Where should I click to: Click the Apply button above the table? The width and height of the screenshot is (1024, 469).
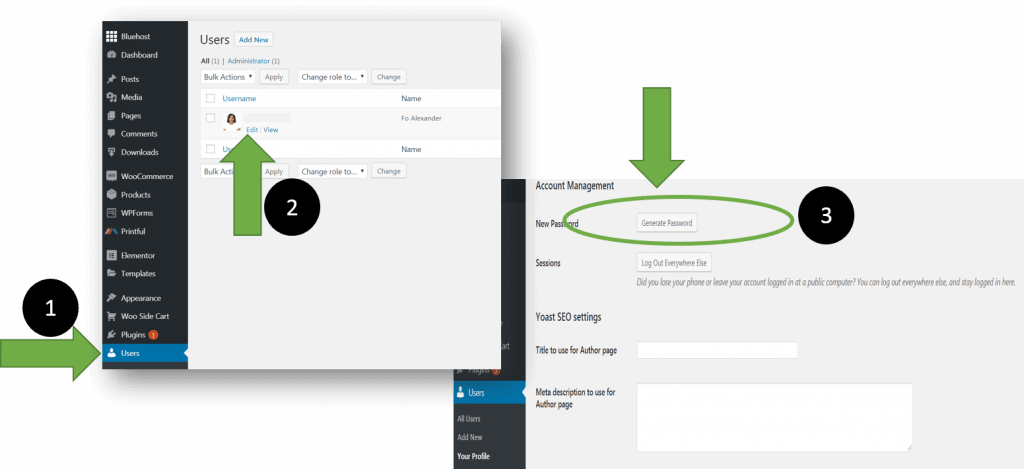pyautogui.click(x=274, y=77)
